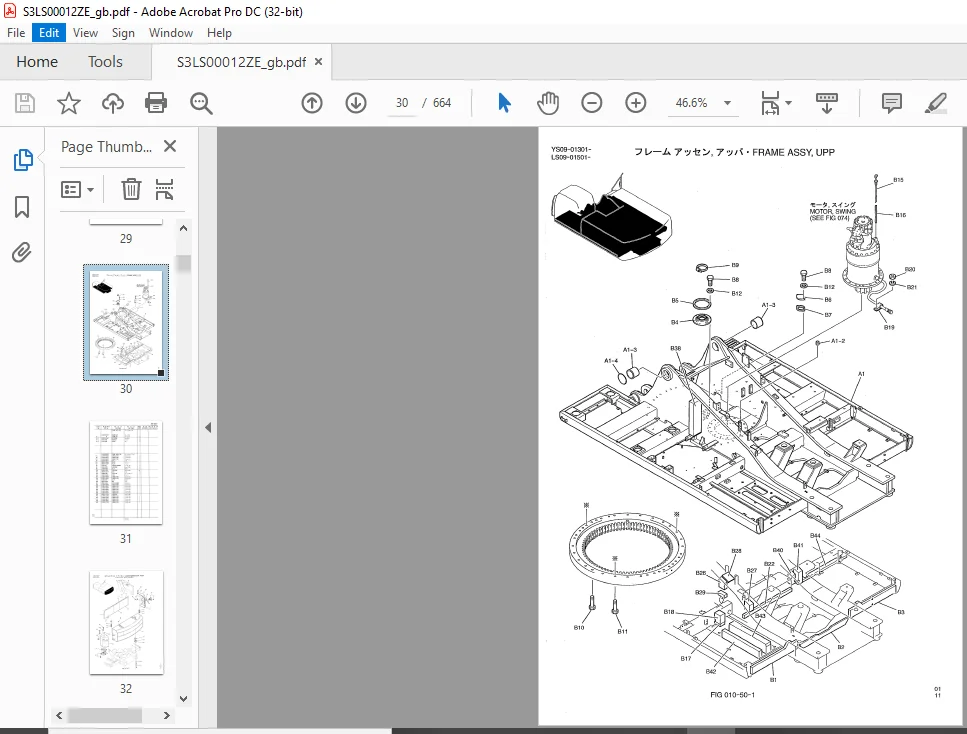Open the Sign menu

123,33
